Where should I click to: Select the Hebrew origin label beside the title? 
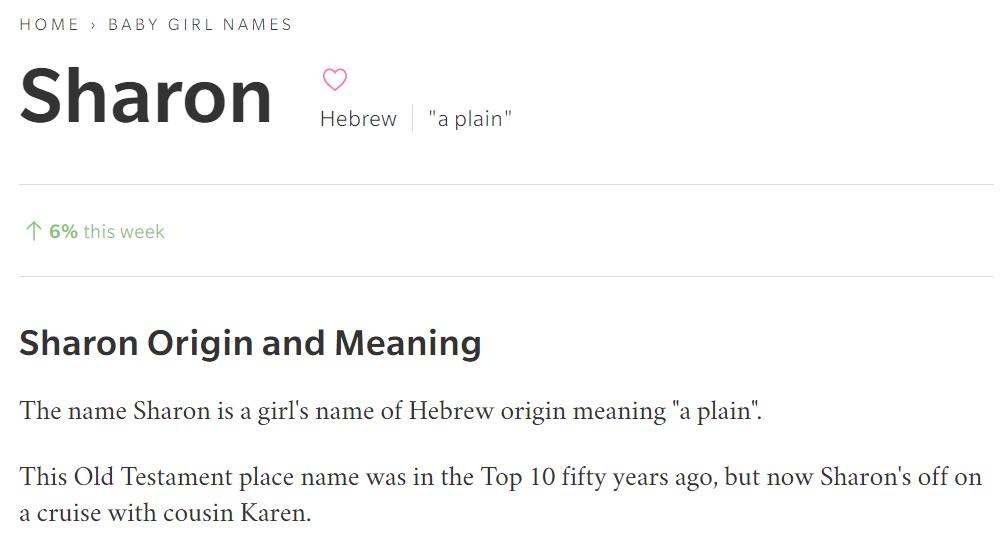pos(358,119)
